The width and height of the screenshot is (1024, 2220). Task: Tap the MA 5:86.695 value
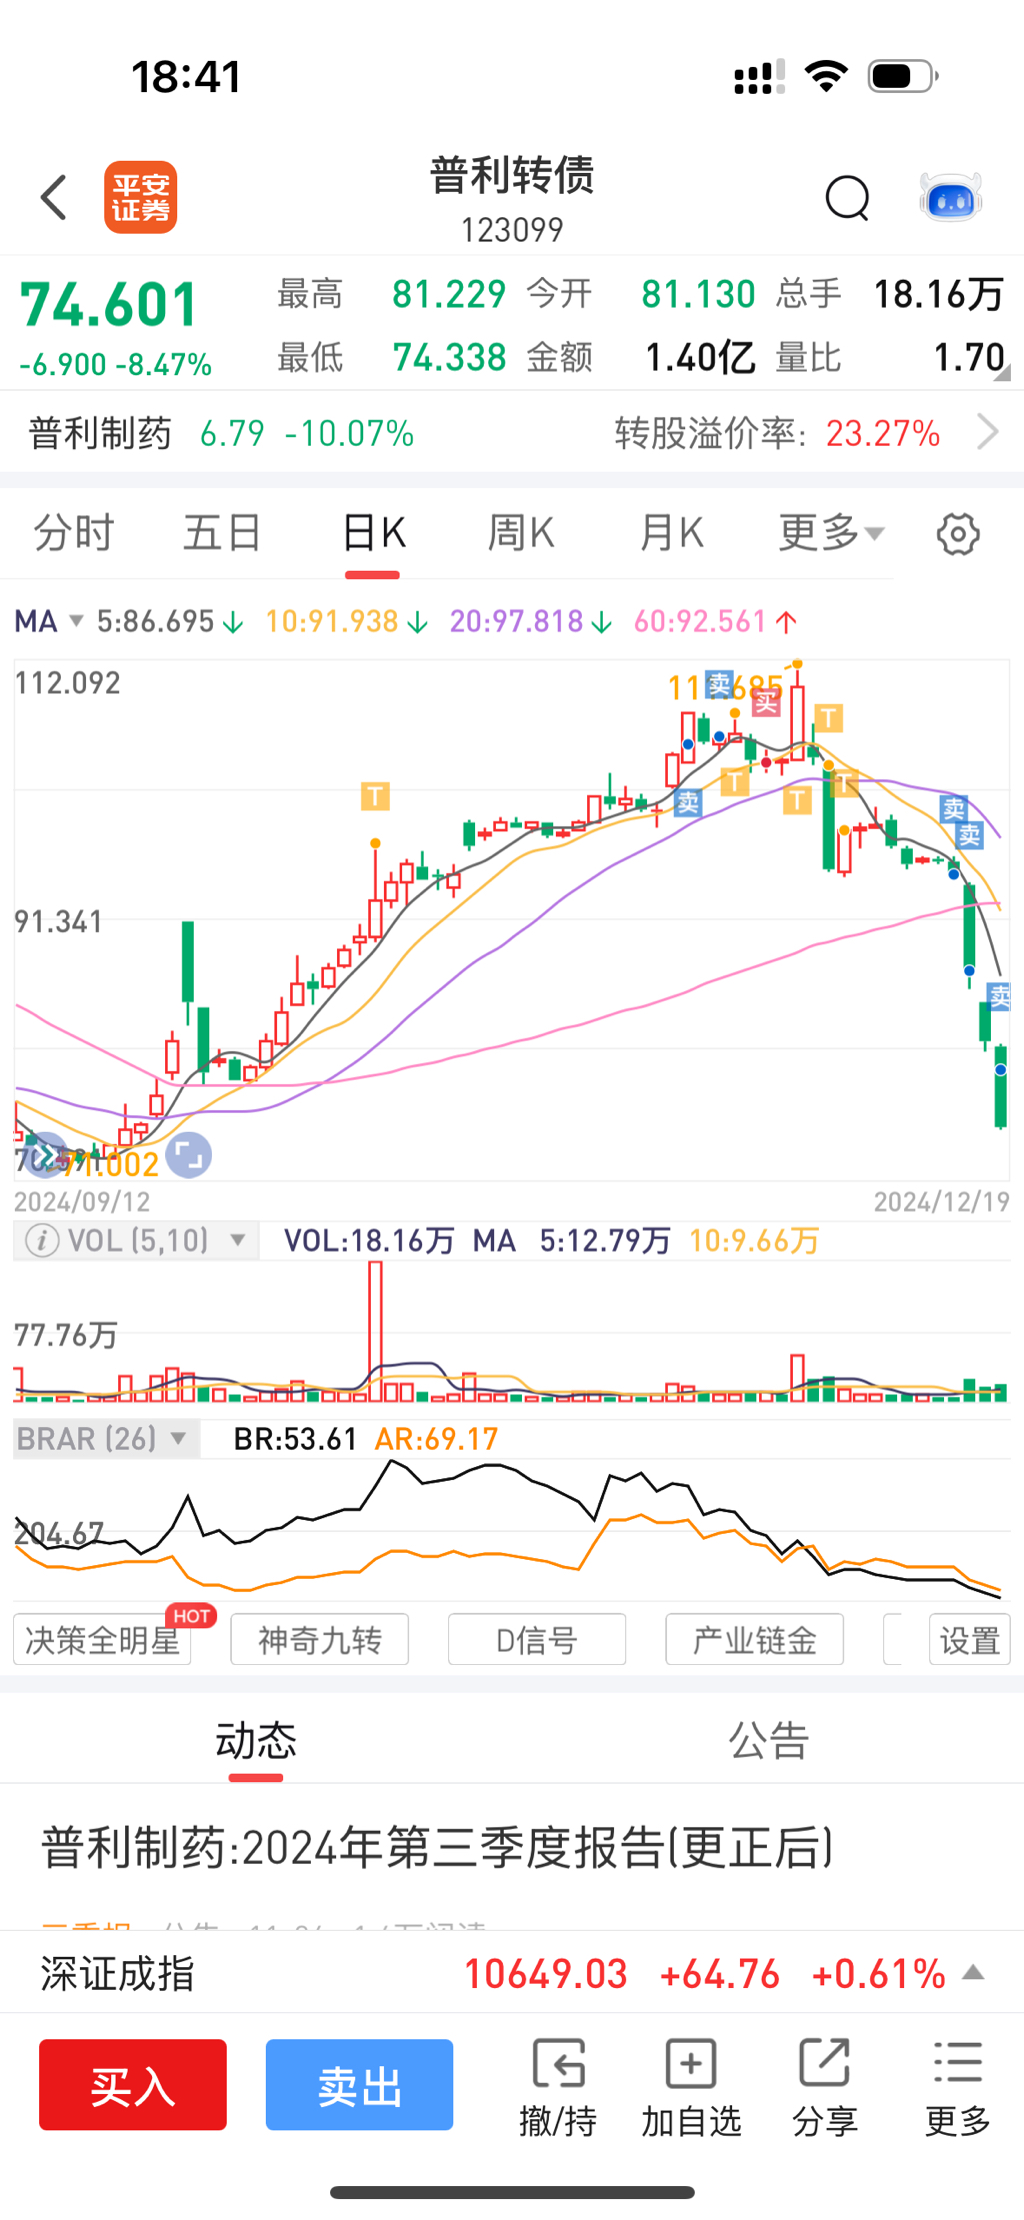[x=169, y=622]
